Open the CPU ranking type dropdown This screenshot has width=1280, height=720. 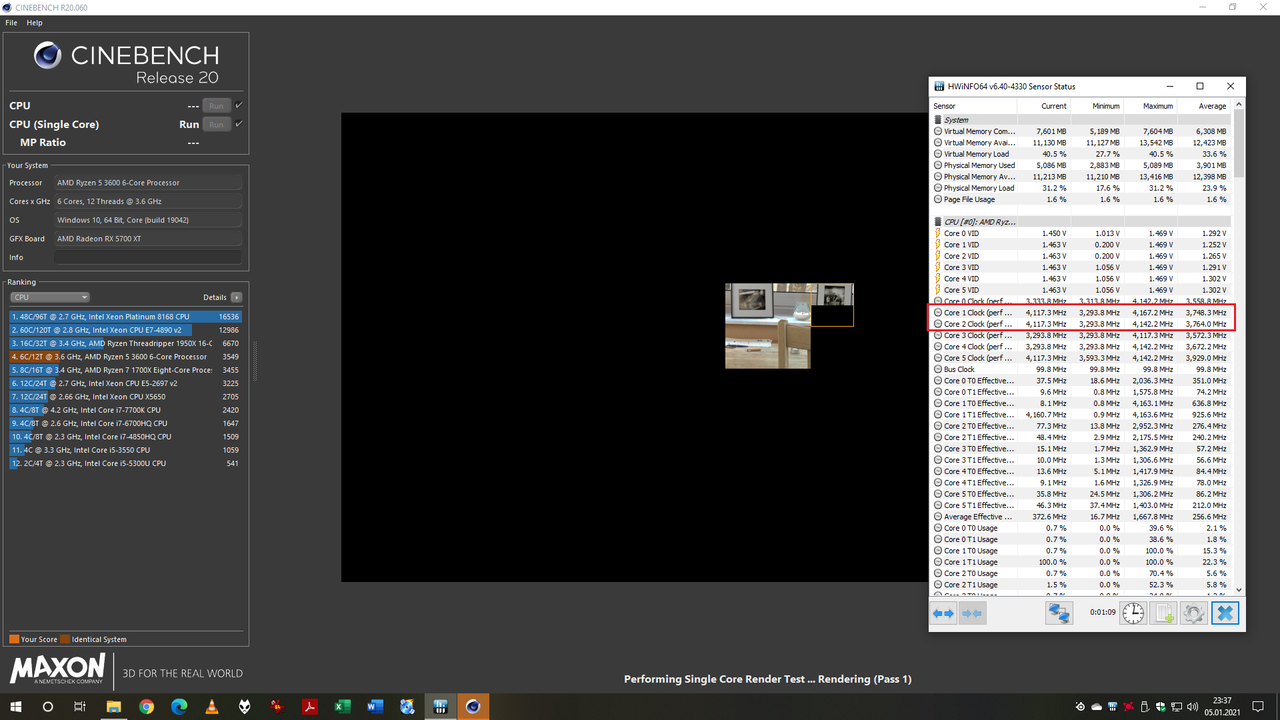coord(50,297)
